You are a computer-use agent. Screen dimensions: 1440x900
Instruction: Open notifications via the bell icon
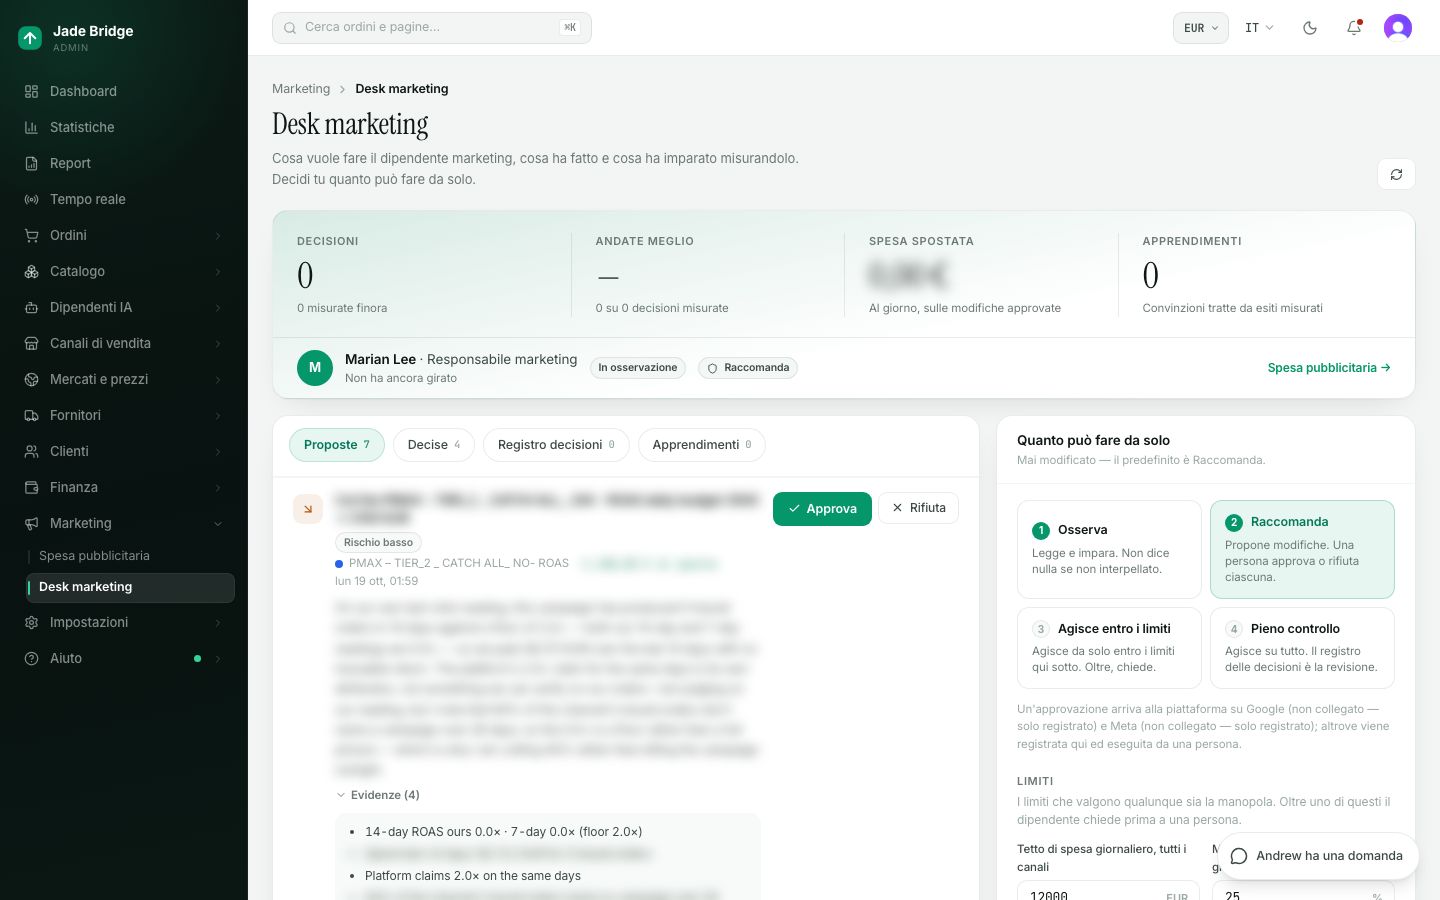pos(1354,28)
